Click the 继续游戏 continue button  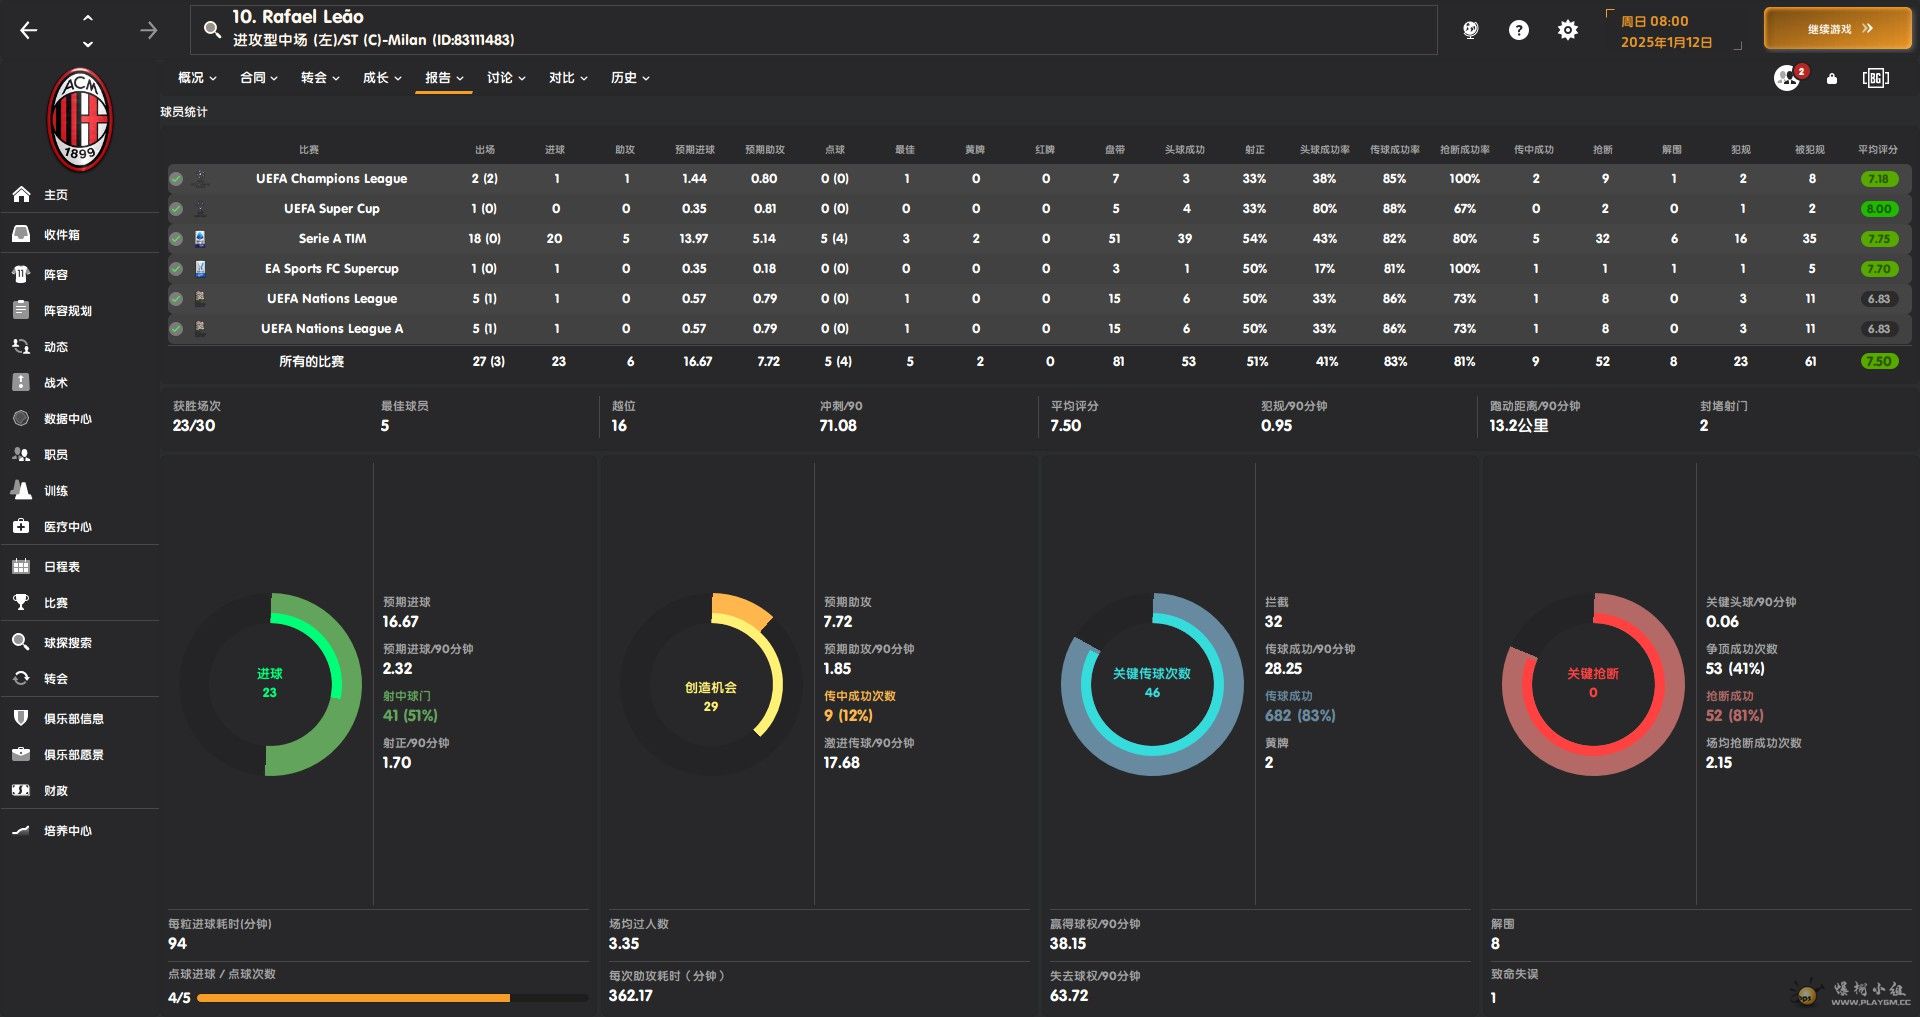1838,29
